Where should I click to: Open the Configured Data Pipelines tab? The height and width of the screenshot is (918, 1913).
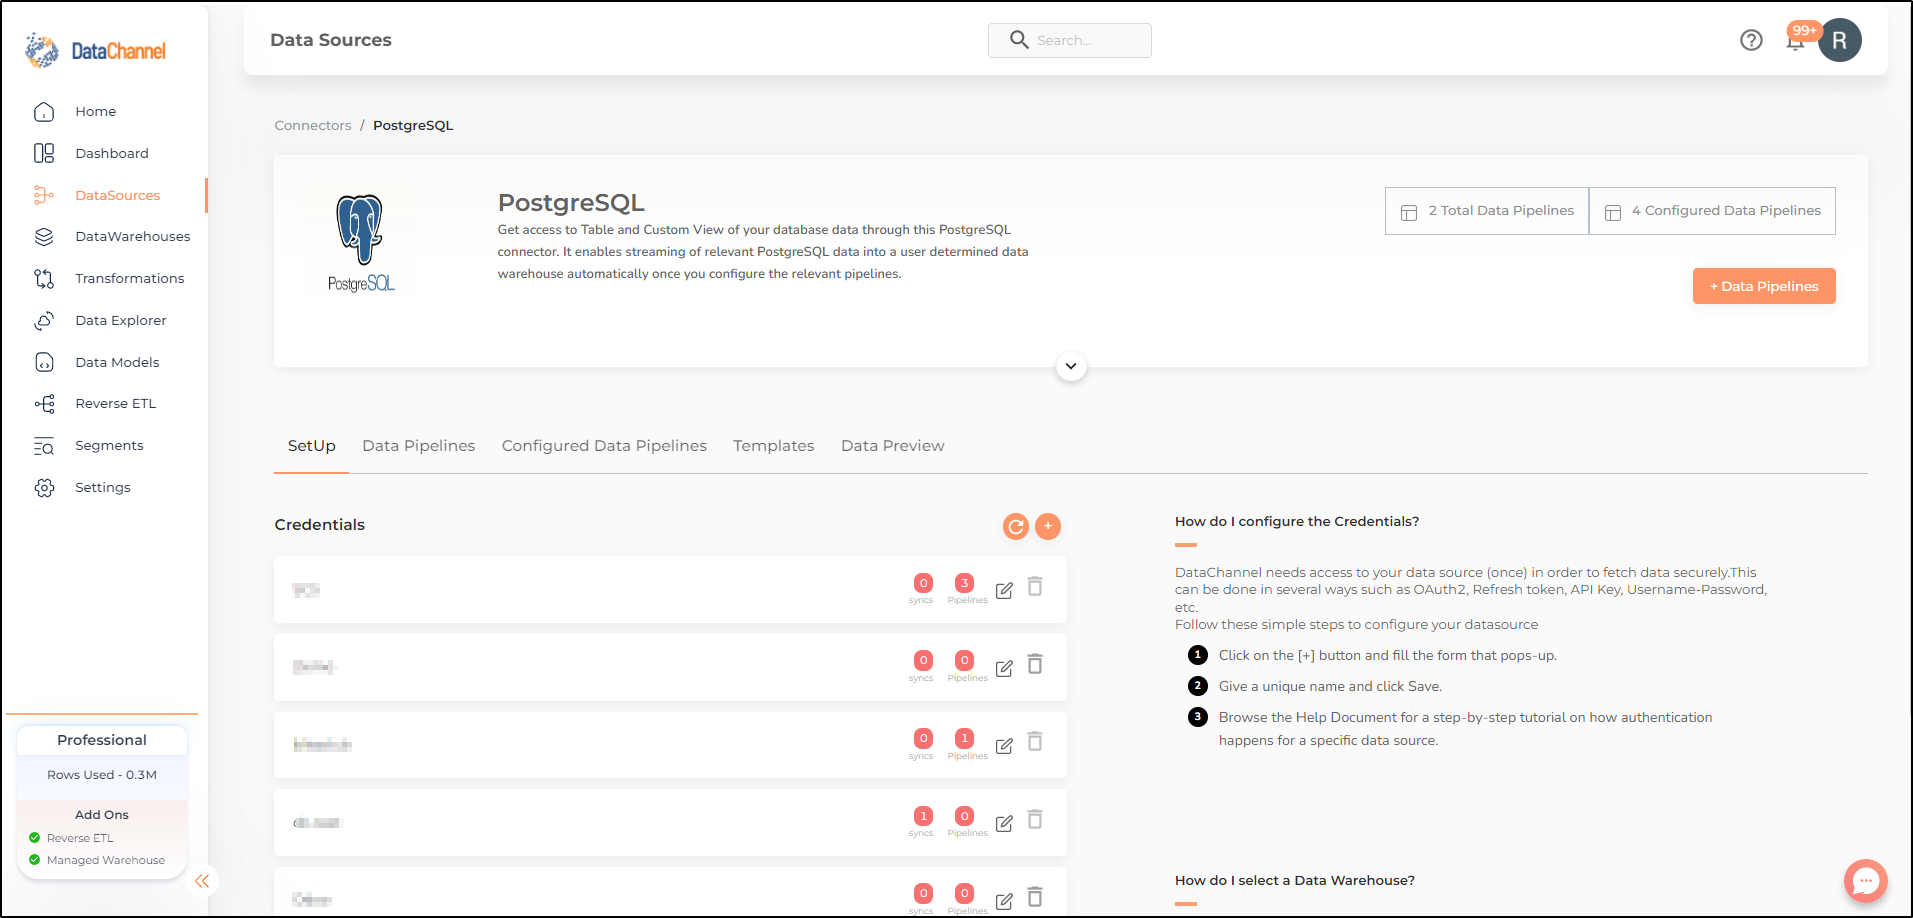pyautogui.click(x=604, y=446)
